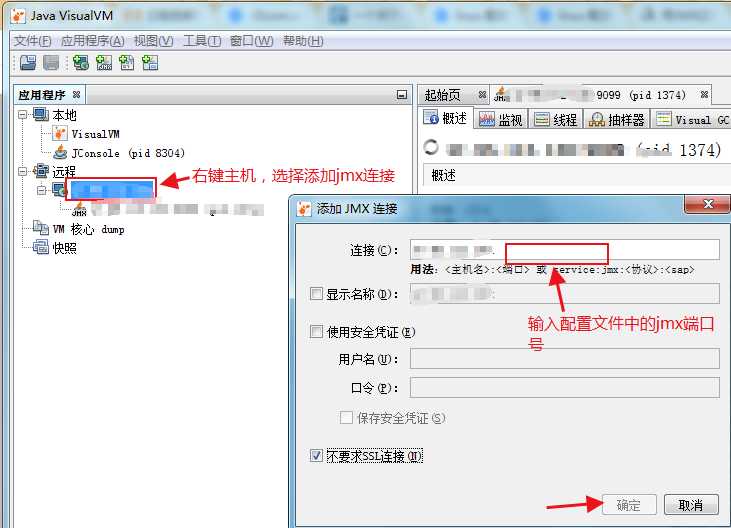
Task: Click Add JMX Connection toolbar icon
Action: pyautogui.click(x=104, y=62)
